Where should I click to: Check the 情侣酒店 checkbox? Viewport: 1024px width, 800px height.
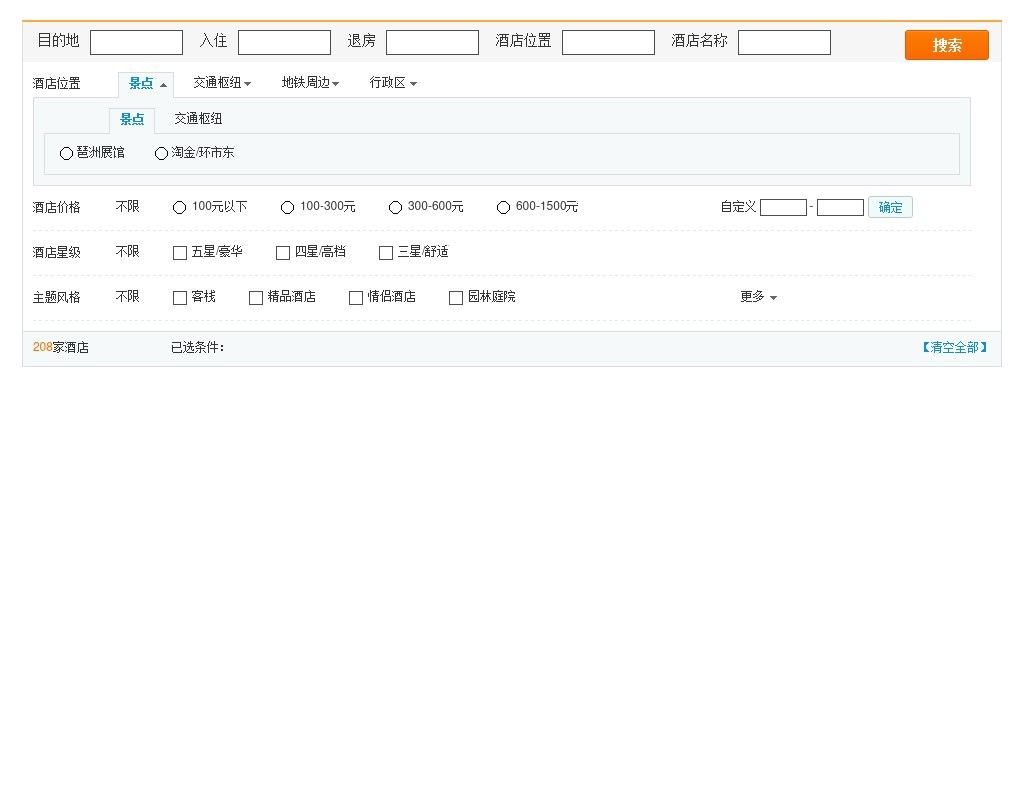coord(356,298)
